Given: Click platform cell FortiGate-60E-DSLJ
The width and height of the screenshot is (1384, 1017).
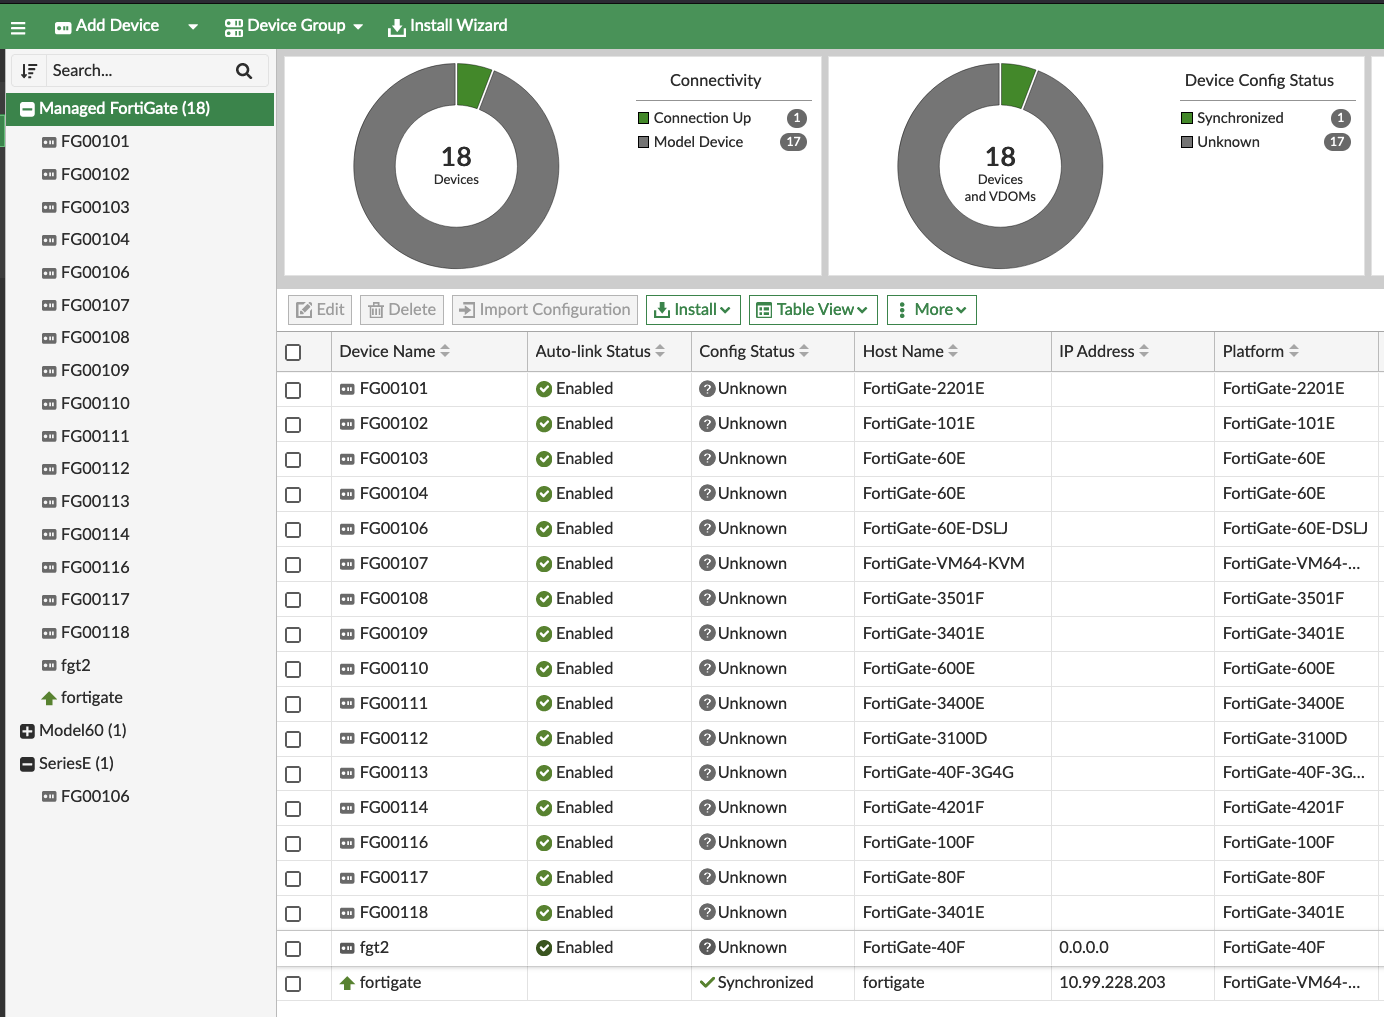Looking at the screenshot, I should [x=1295, y=528].
